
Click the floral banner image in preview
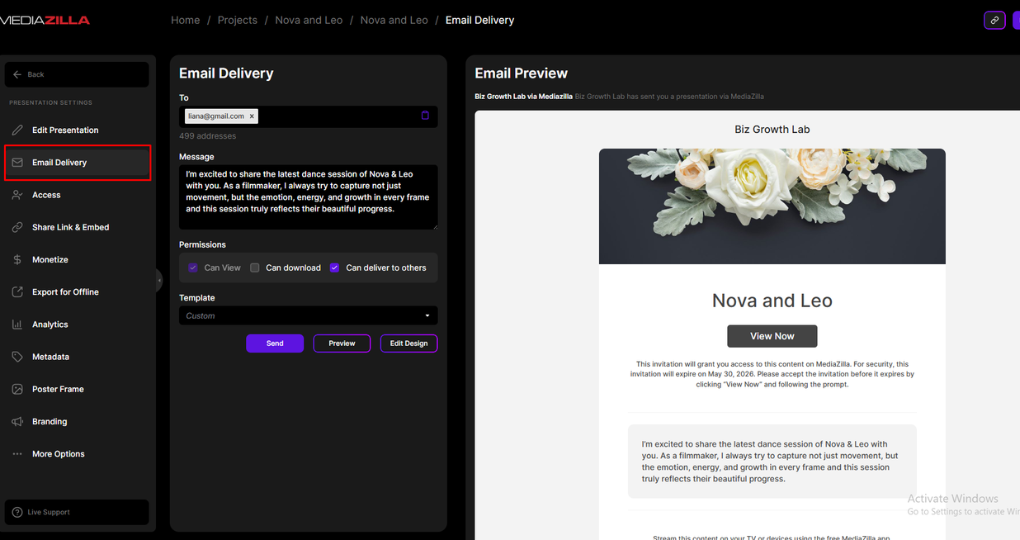772,206
